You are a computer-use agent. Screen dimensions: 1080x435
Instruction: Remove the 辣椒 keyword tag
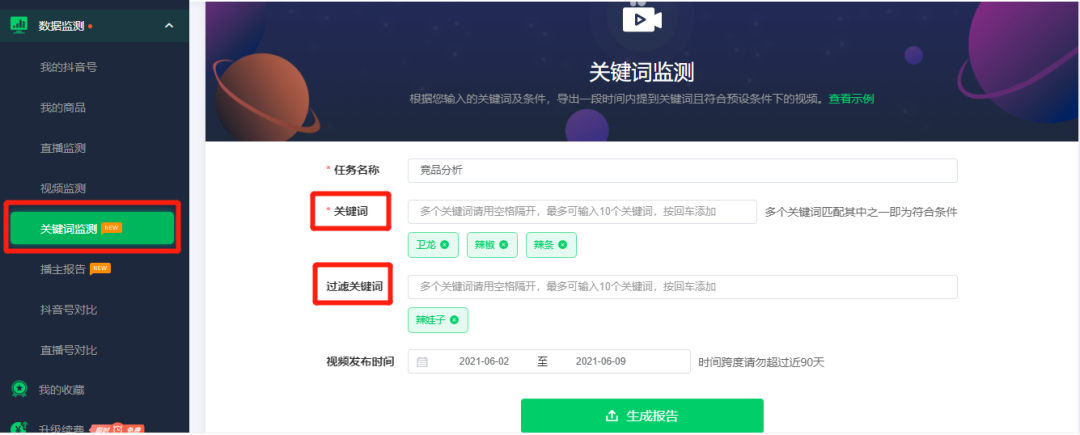pos(503,245)
